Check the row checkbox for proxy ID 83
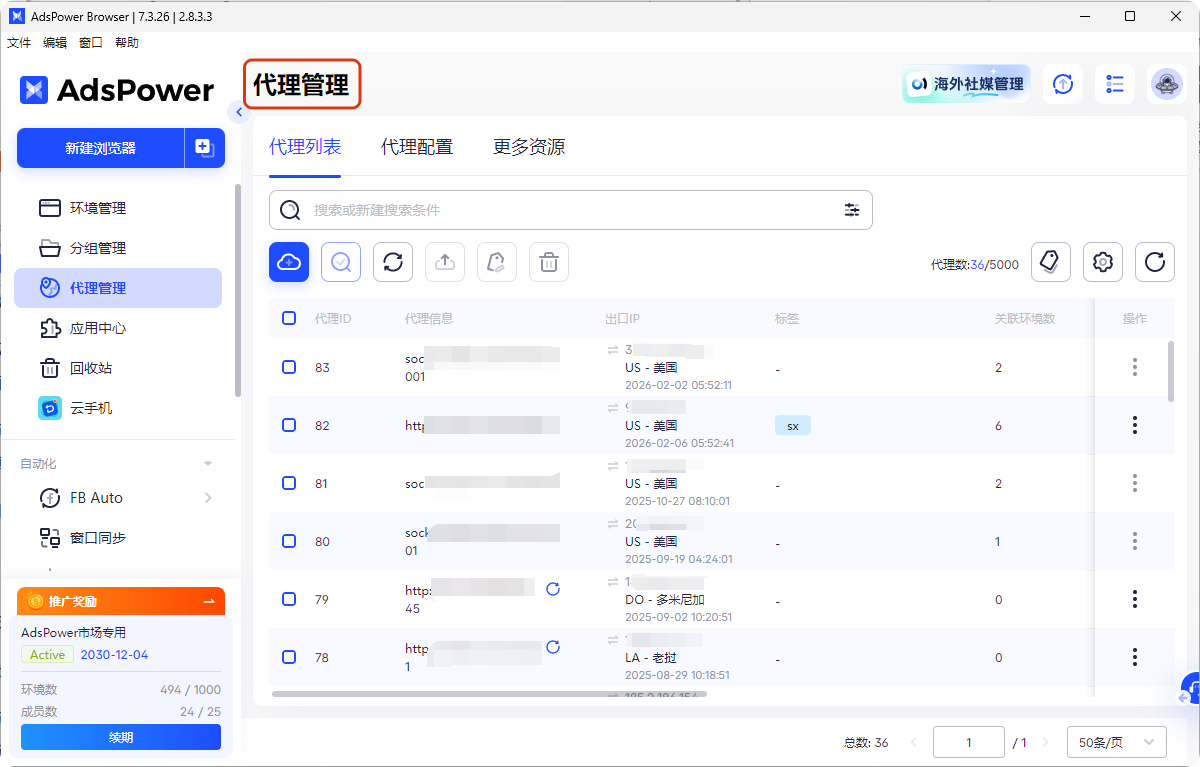The height and width of the screenshot is (767, 1200). tap(289, 367)
